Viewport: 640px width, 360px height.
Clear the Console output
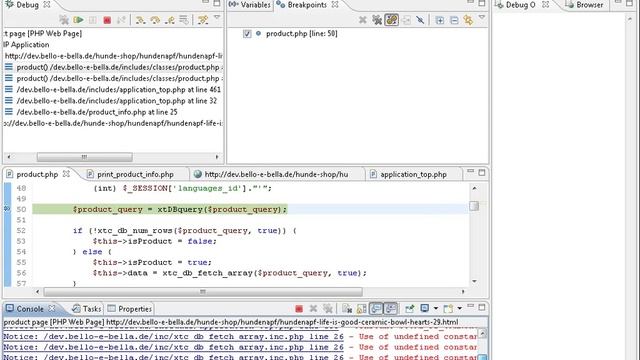(x=347, y=309)
